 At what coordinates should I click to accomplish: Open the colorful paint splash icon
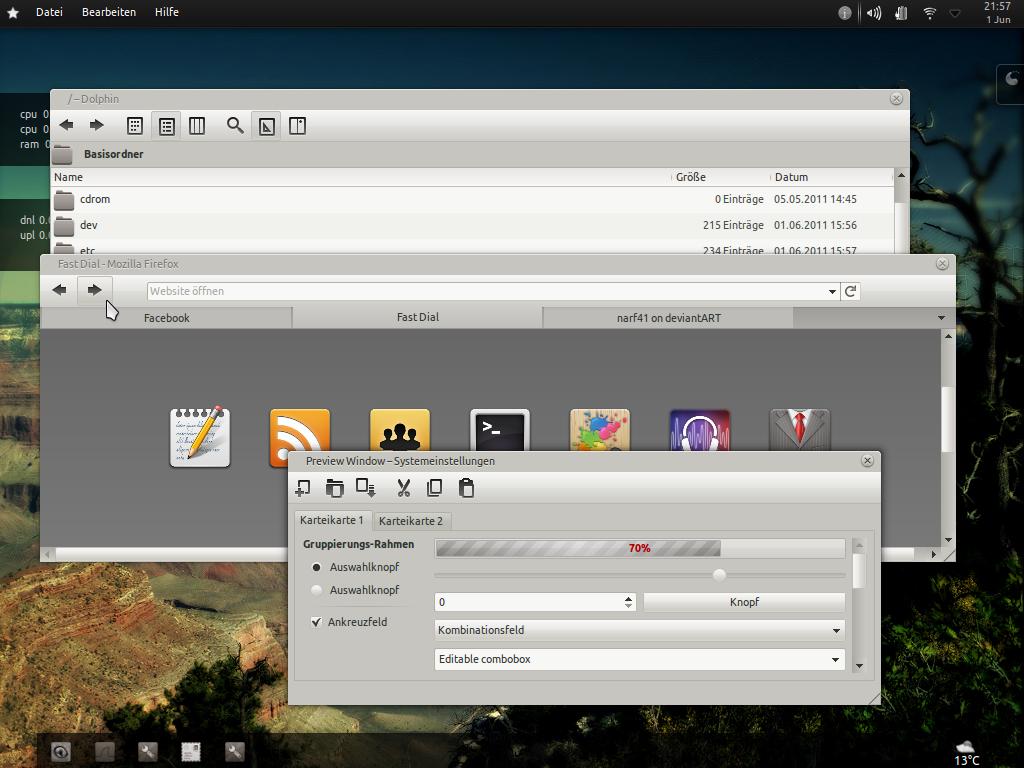(600, 430)
